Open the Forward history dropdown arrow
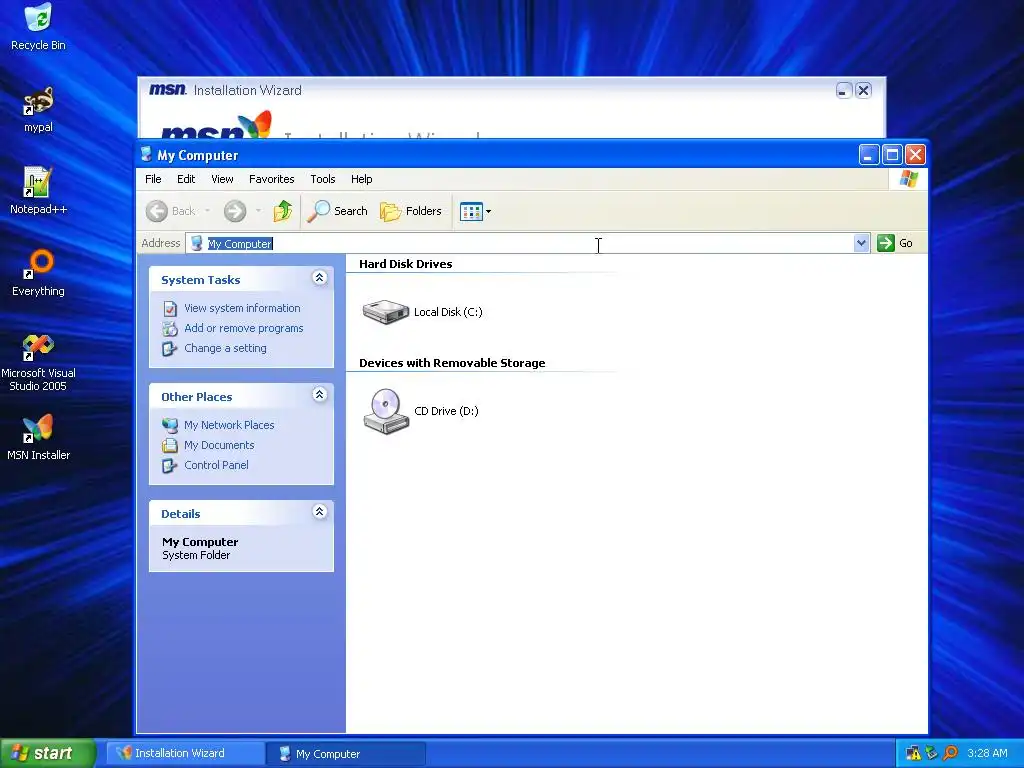This screenshot has width=1024, height=768. 259,211
